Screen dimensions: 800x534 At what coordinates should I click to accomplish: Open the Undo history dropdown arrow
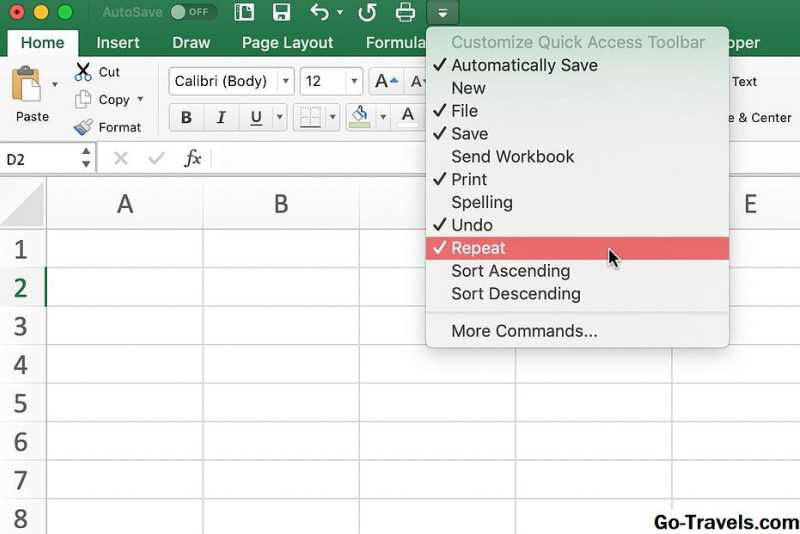pos(340,12)
